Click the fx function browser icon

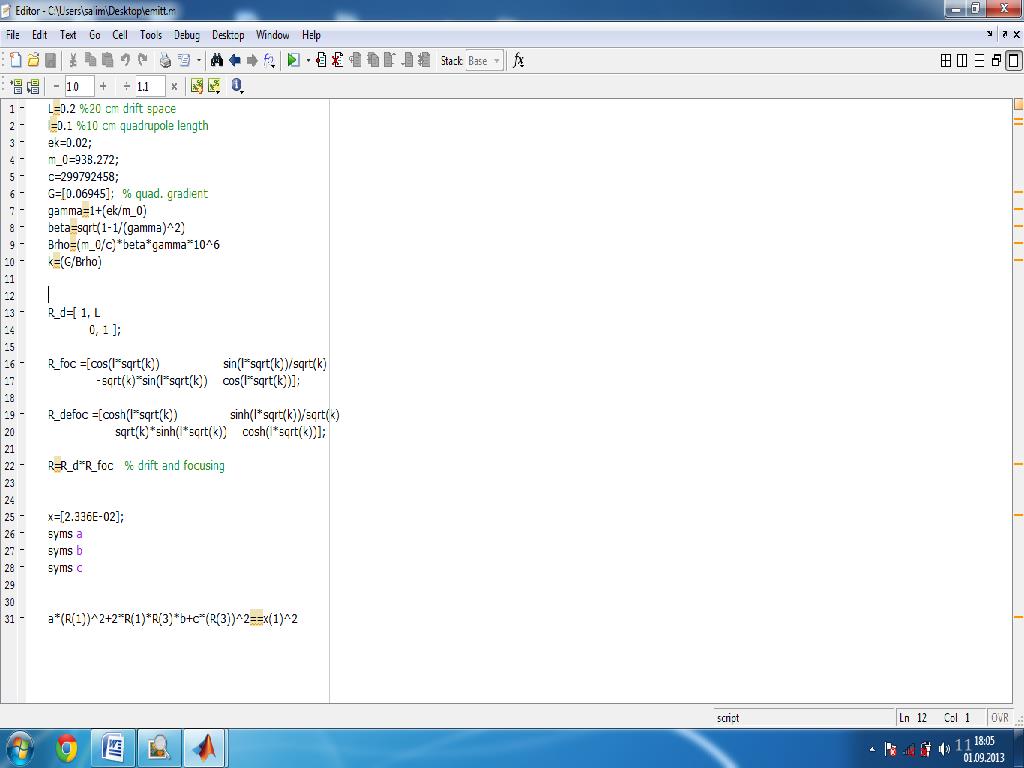(x=518, y=61)
